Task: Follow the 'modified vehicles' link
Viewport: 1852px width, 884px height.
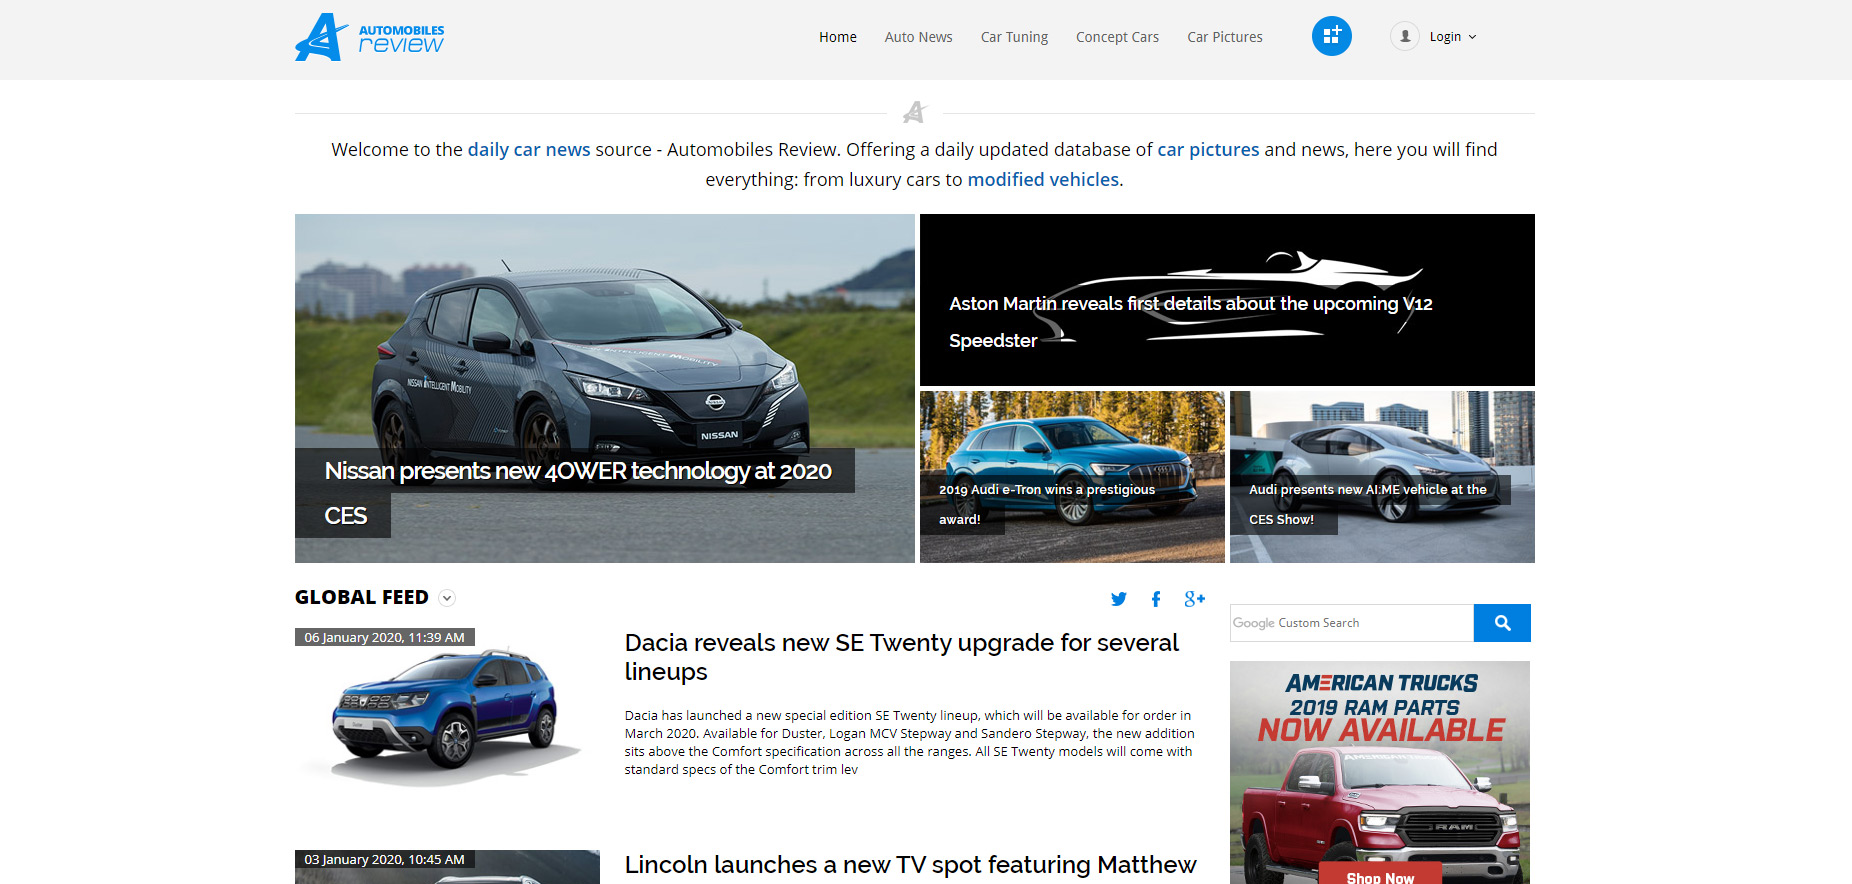Action: click(x=1043, y=180)
